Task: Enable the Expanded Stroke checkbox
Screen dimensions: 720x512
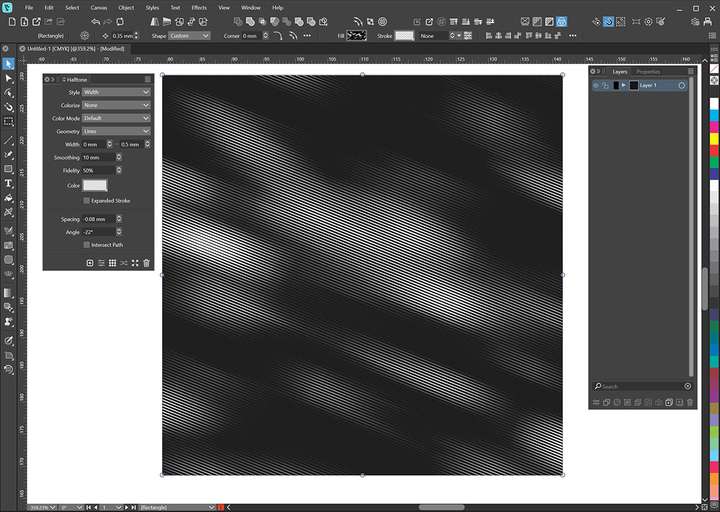Action: point(87,200)
